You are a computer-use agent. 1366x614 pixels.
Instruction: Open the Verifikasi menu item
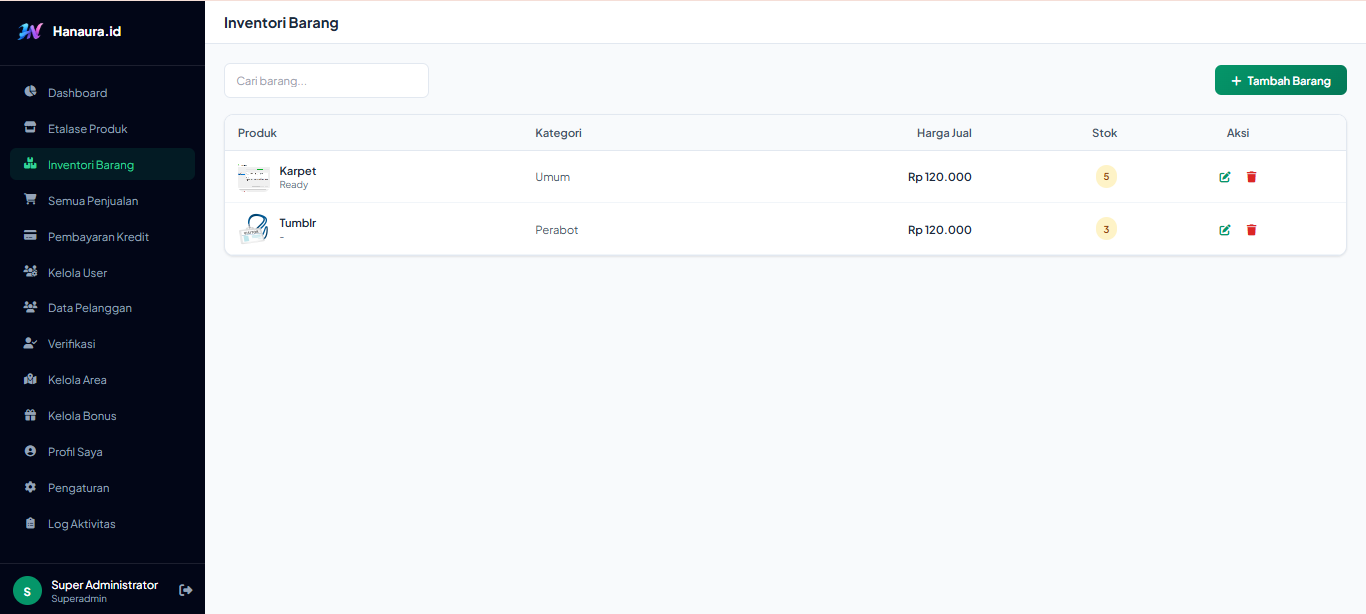tap(102, 344)
